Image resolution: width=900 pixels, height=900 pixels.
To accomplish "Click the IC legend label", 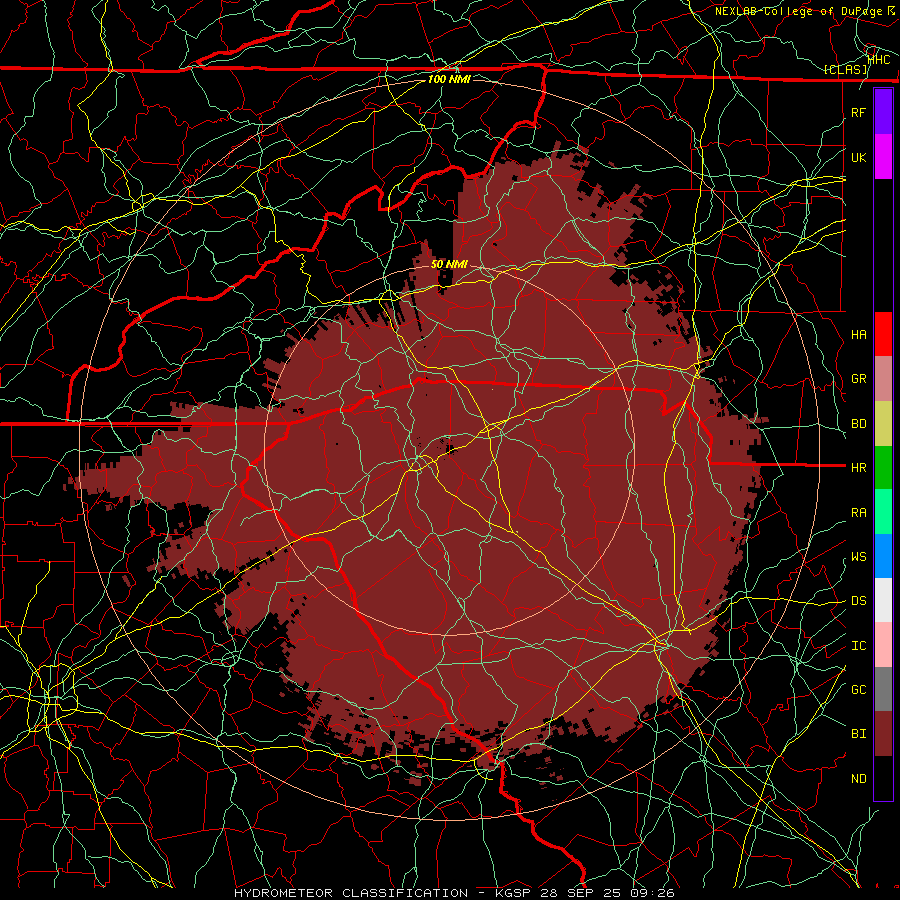I will pos(858,646).
